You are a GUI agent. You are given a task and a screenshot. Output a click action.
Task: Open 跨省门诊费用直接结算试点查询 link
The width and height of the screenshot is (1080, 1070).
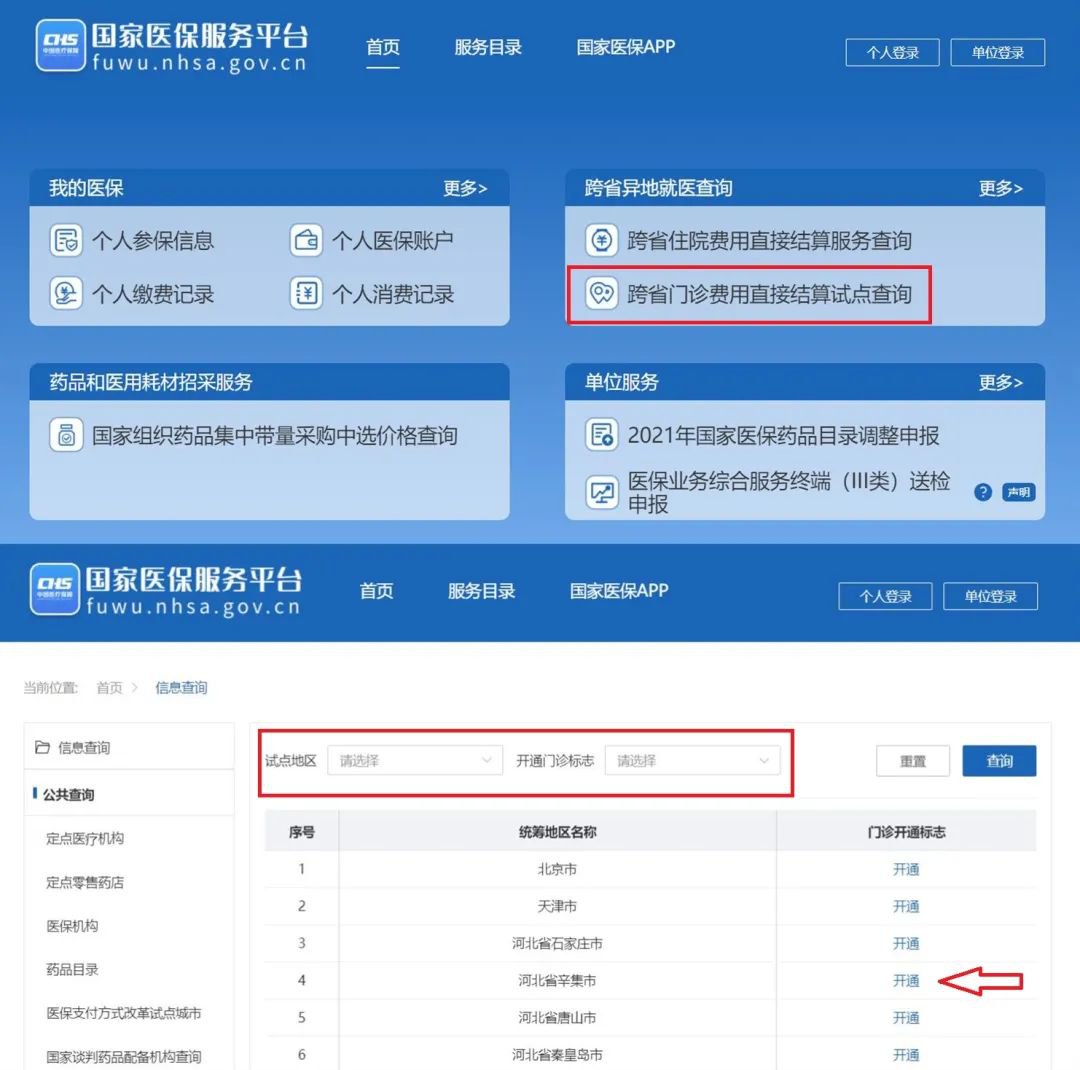769,294
